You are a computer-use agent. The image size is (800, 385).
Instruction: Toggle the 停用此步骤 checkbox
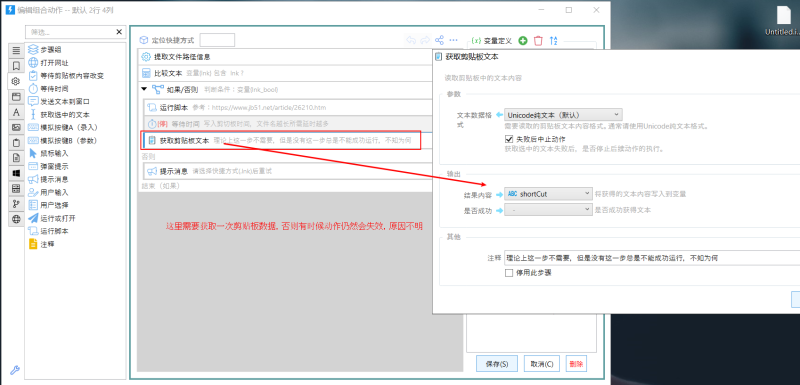click(508, 273)
